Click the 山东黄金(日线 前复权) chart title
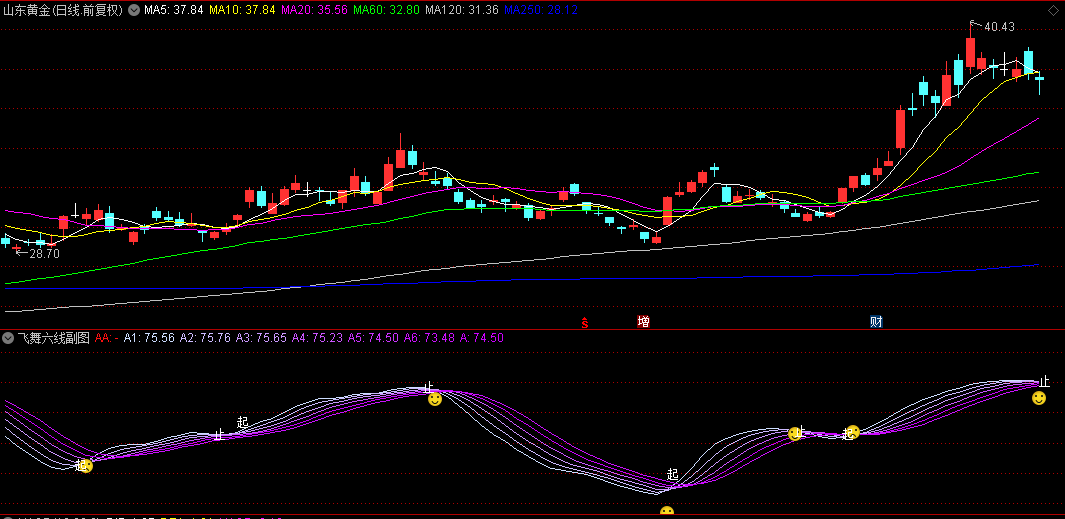 [62, 10]
